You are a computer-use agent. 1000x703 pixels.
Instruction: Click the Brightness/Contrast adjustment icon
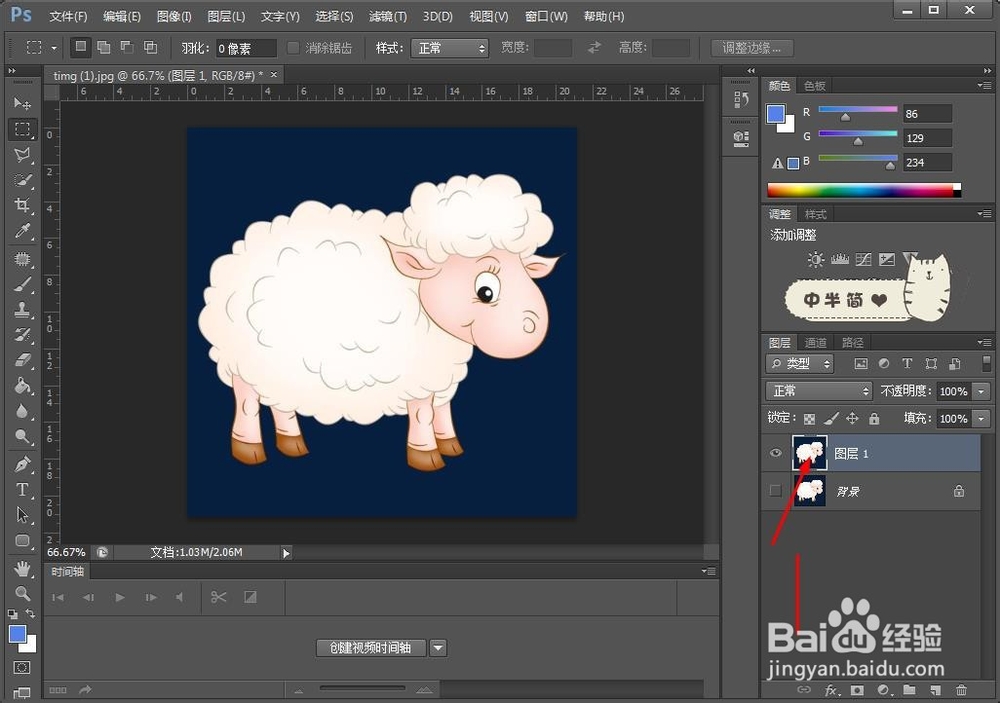click(816, 259)
